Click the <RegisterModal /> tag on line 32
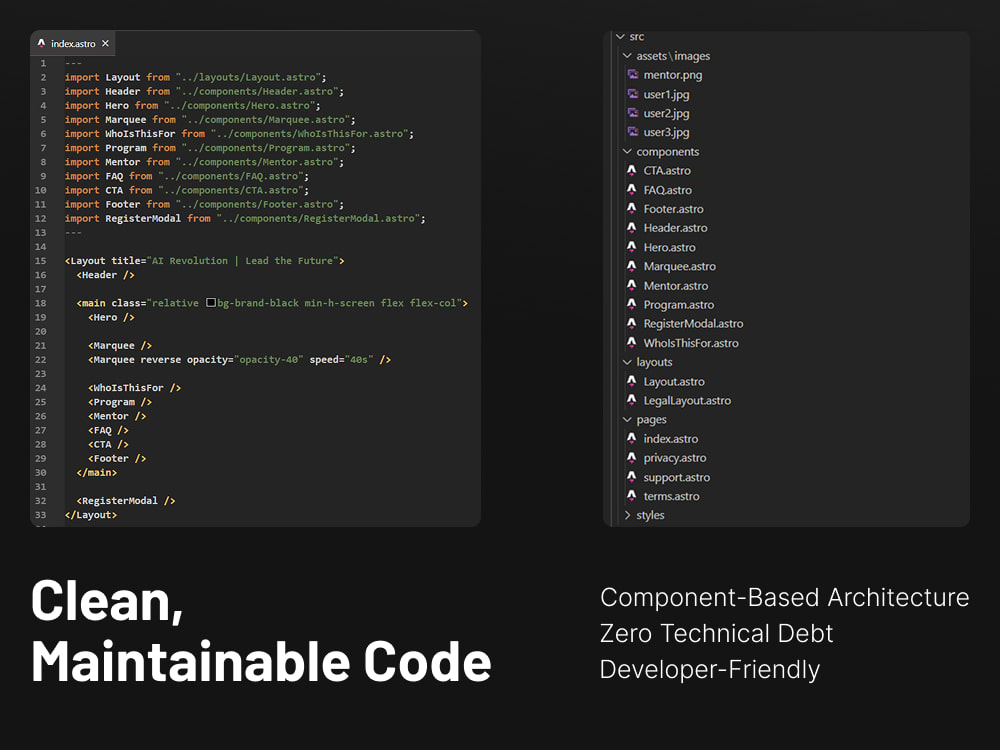The width and height of the screenshot is (1000, 750). click(x=126, y=501)
